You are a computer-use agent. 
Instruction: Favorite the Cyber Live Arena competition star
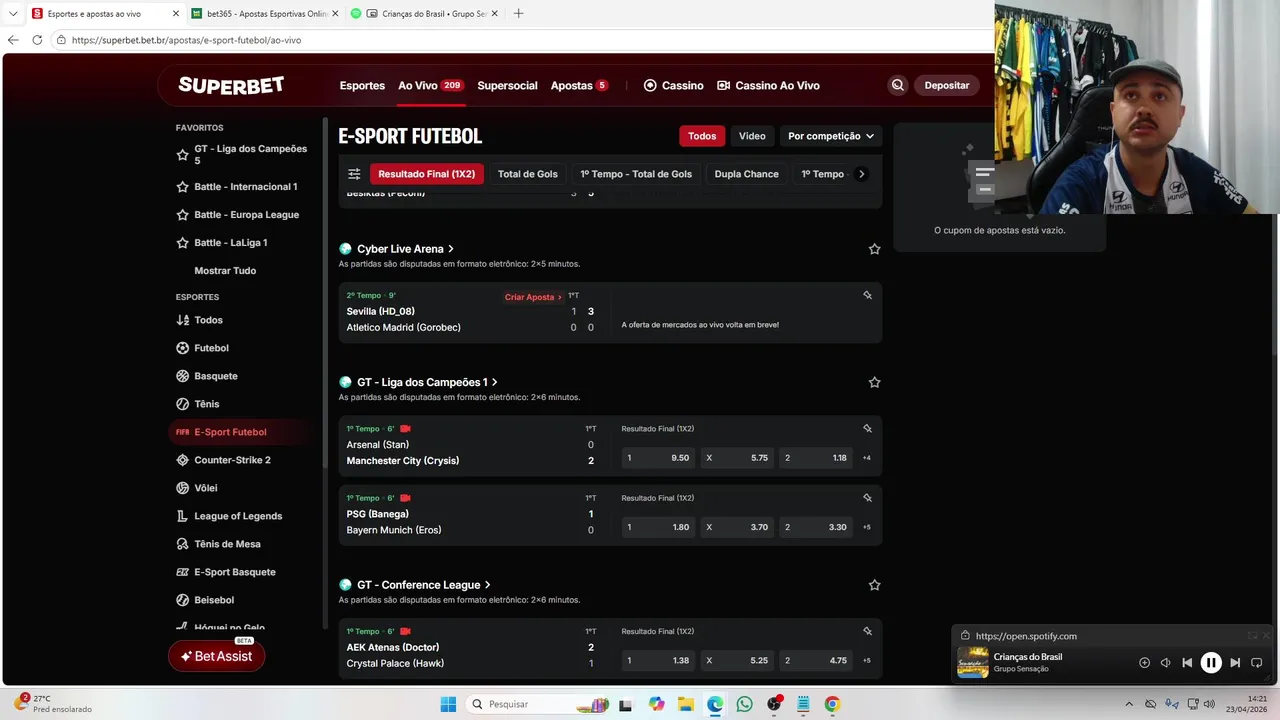pos(874,249)
